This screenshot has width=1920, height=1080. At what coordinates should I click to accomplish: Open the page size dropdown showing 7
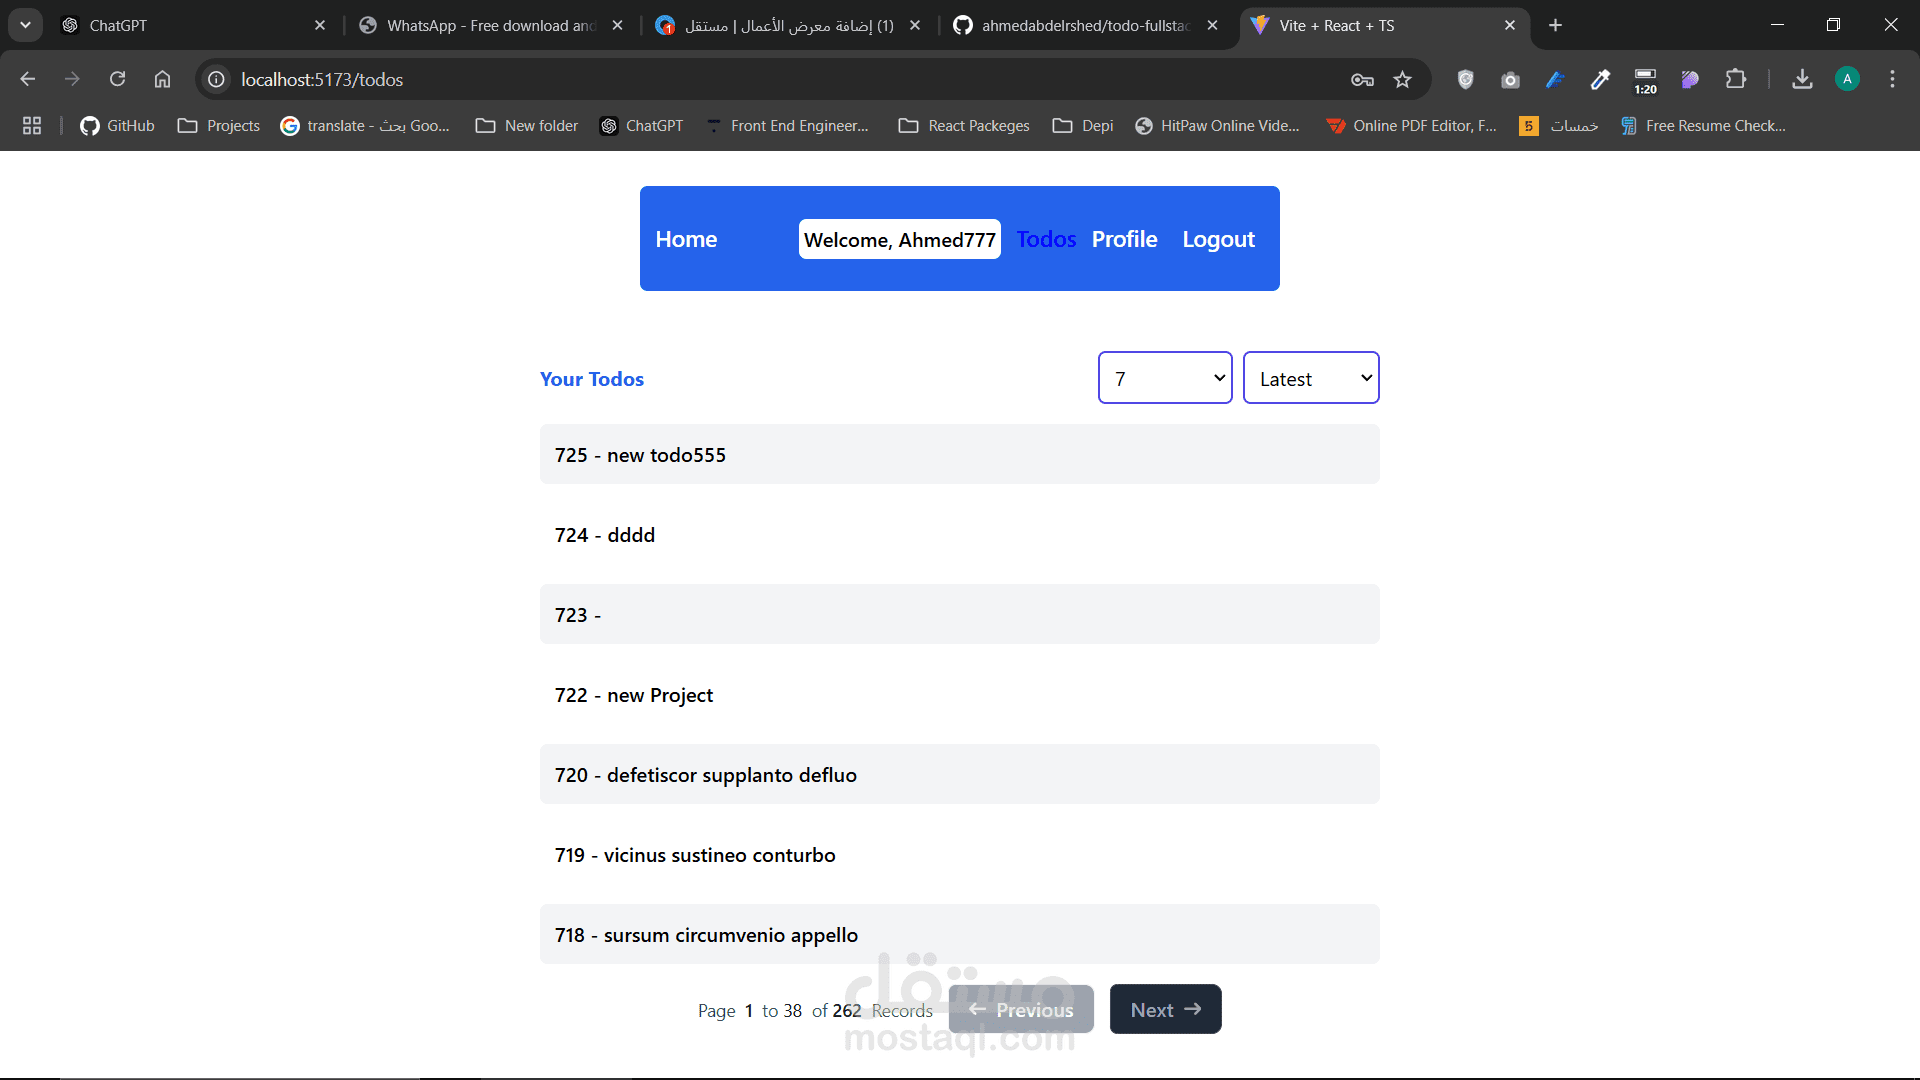tap(1165, 378)
